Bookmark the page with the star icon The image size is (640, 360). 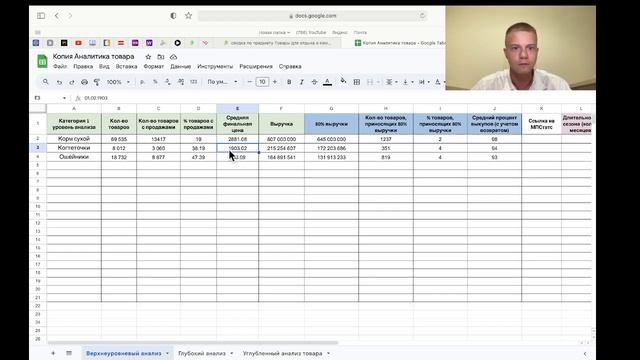188,16
